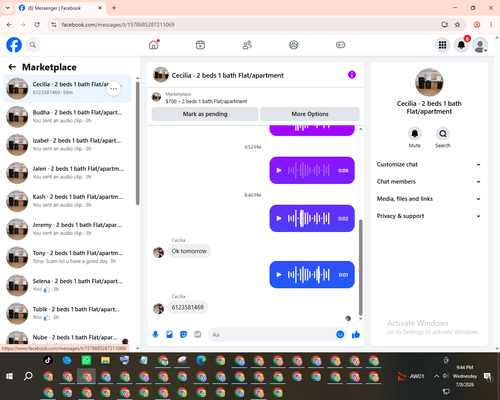Click the listing photo in right panel

429,82
